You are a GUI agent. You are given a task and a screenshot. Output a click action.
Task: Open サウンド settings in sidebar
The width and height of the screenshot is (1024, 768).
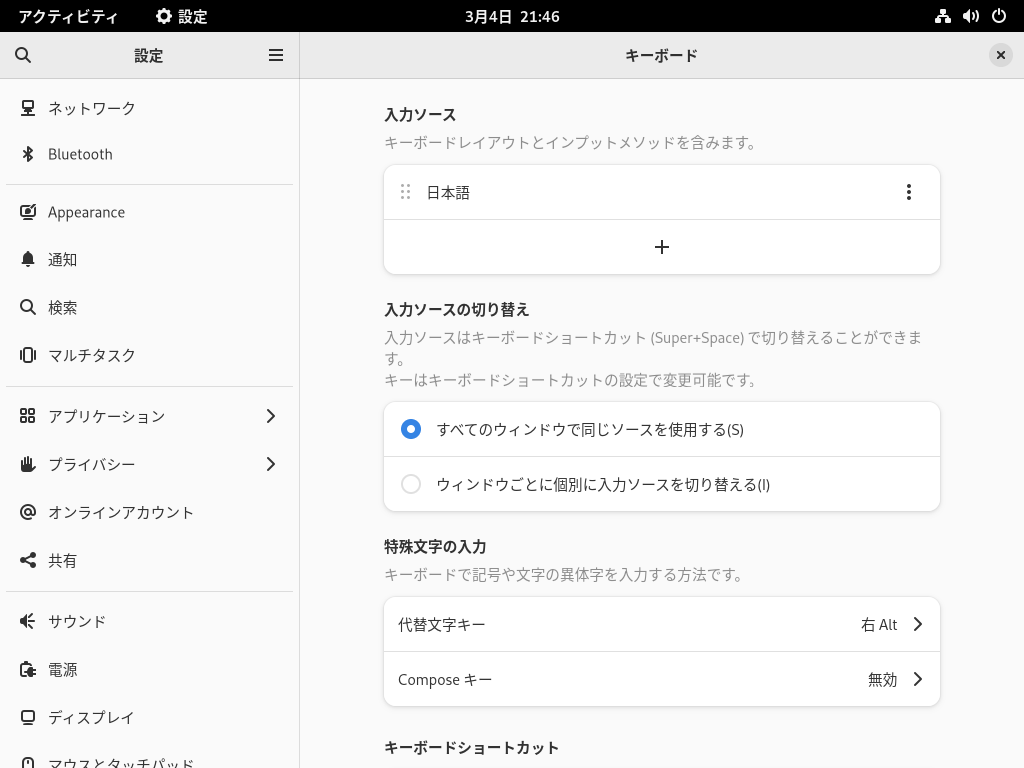(x=150, y=621)
